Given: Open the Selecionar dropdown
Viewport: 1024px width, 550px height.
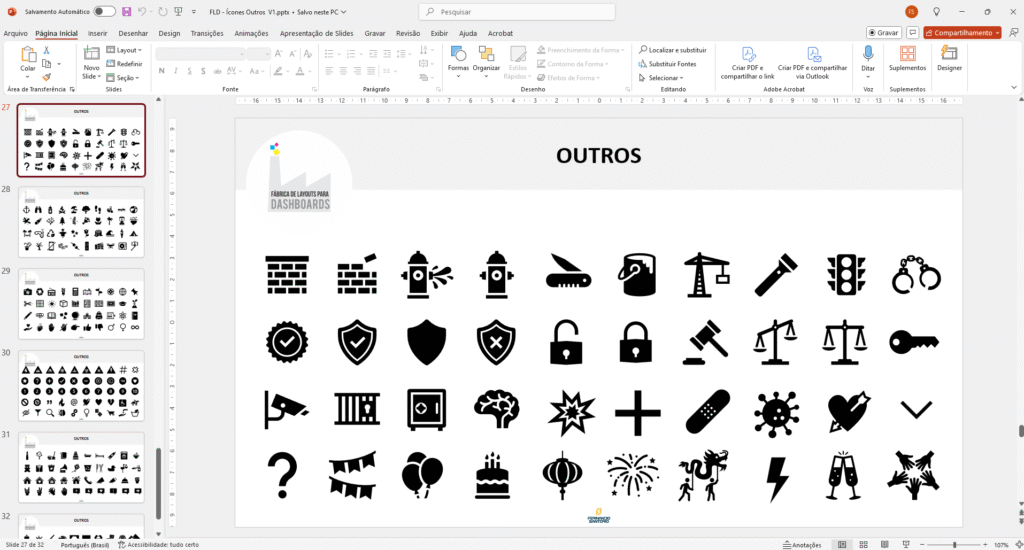Looking at the screenshot, I should pyautogui.click(x=665, y=77).
